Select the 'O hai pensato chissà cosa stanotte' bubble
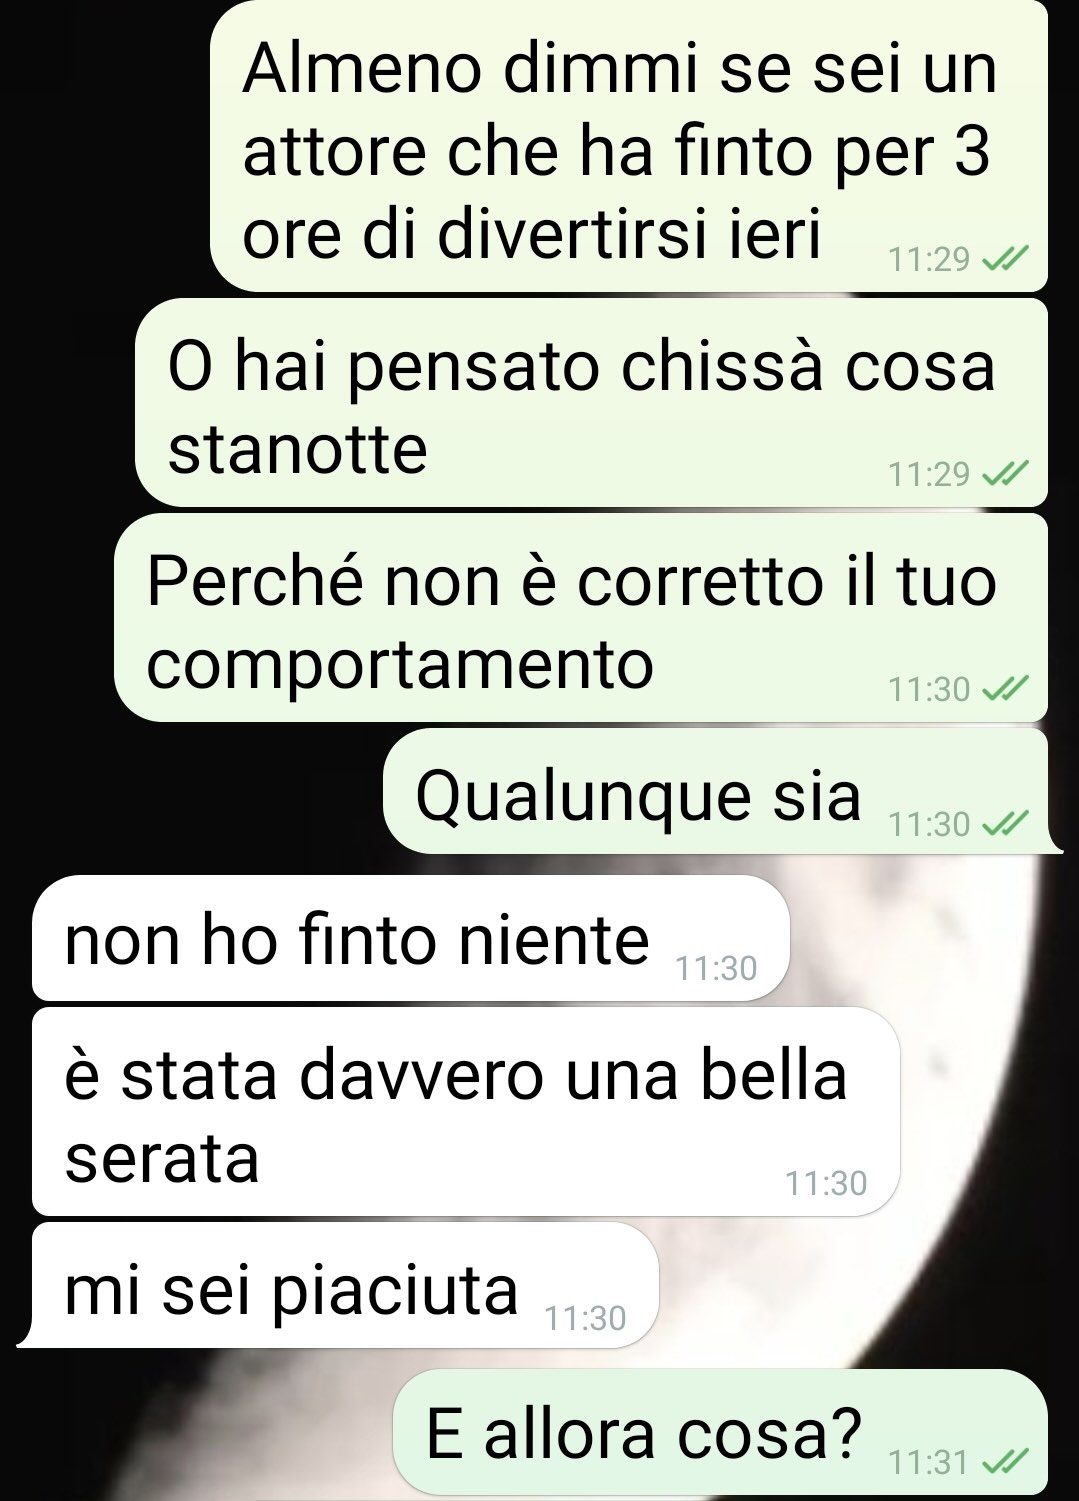This screenshot has height=1501, width=1079. pos(591,403)
